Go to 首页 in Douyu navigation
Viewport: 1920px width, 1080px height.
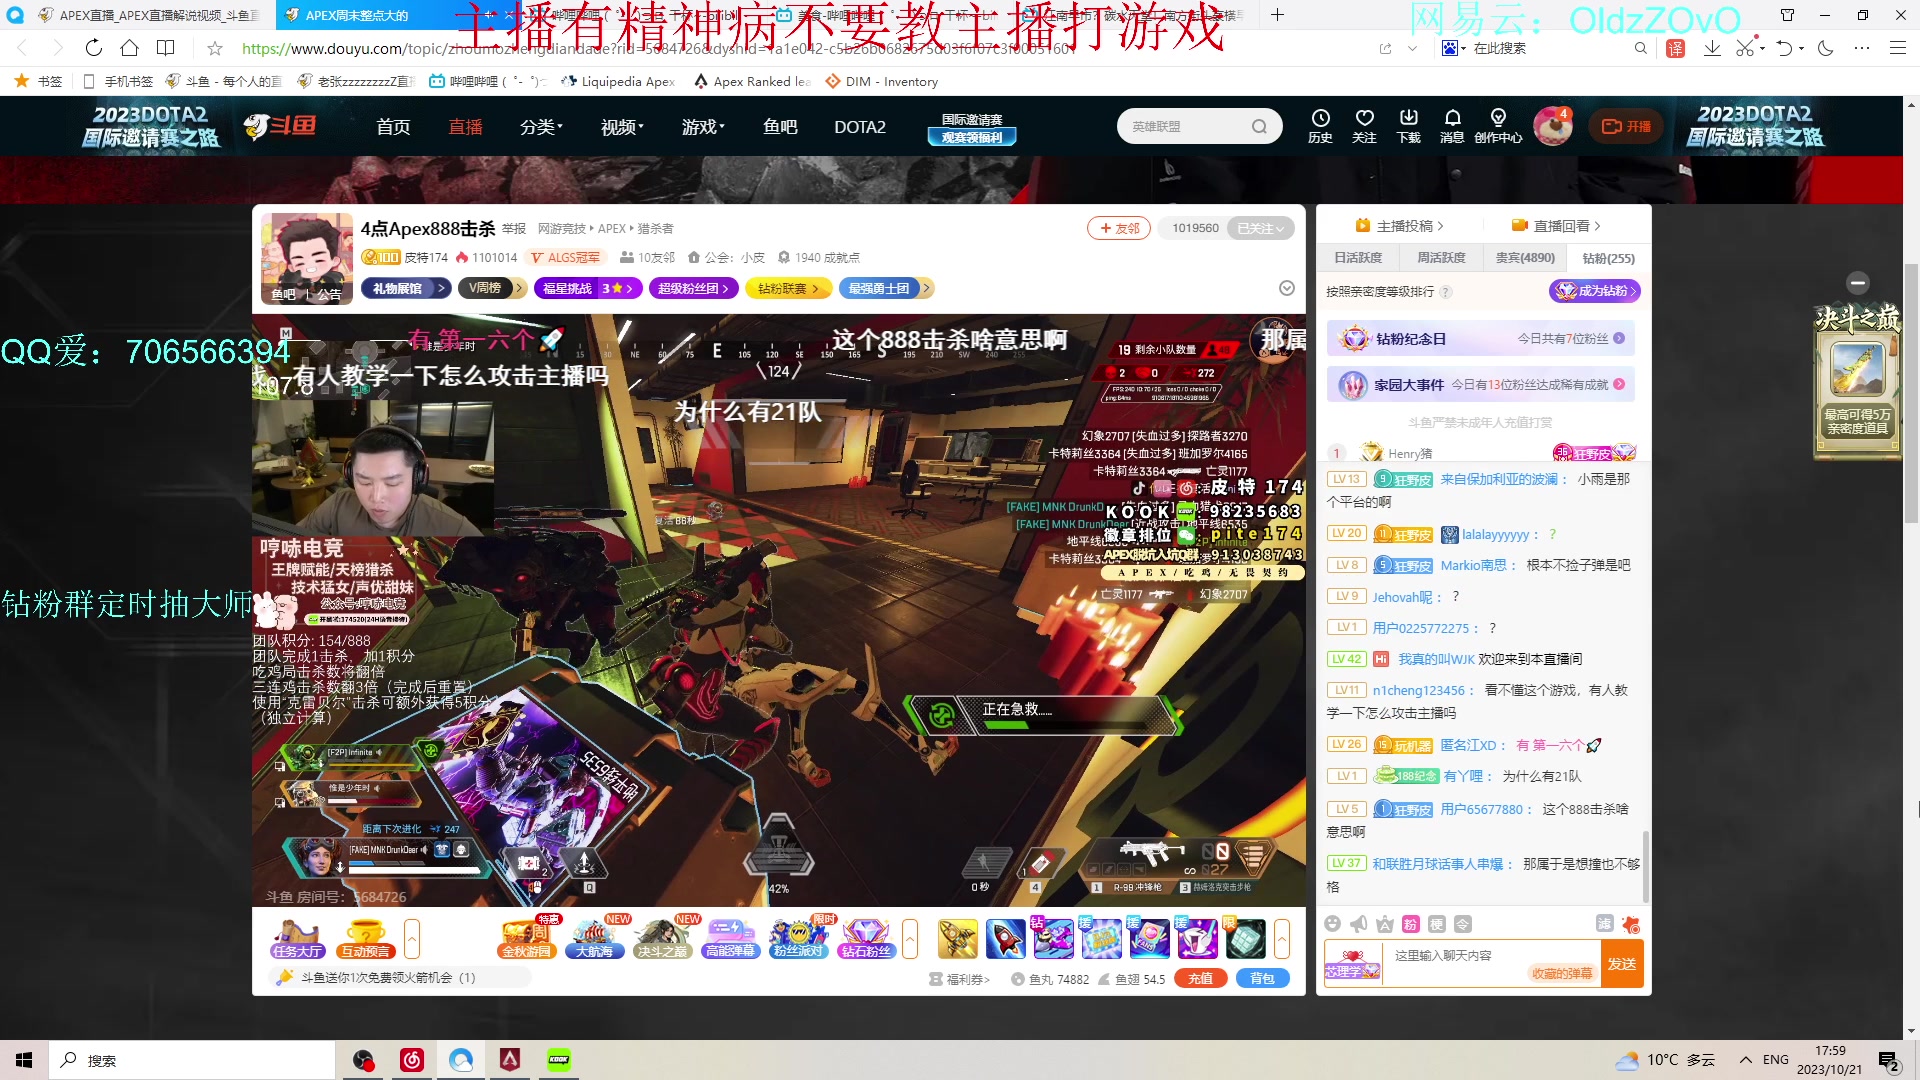point(393,127)
